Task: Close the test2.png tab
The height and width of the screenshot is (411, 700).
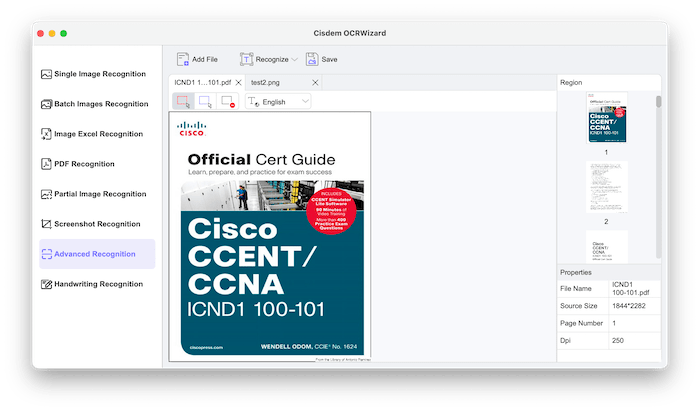Action: click(x=315, y=82)
